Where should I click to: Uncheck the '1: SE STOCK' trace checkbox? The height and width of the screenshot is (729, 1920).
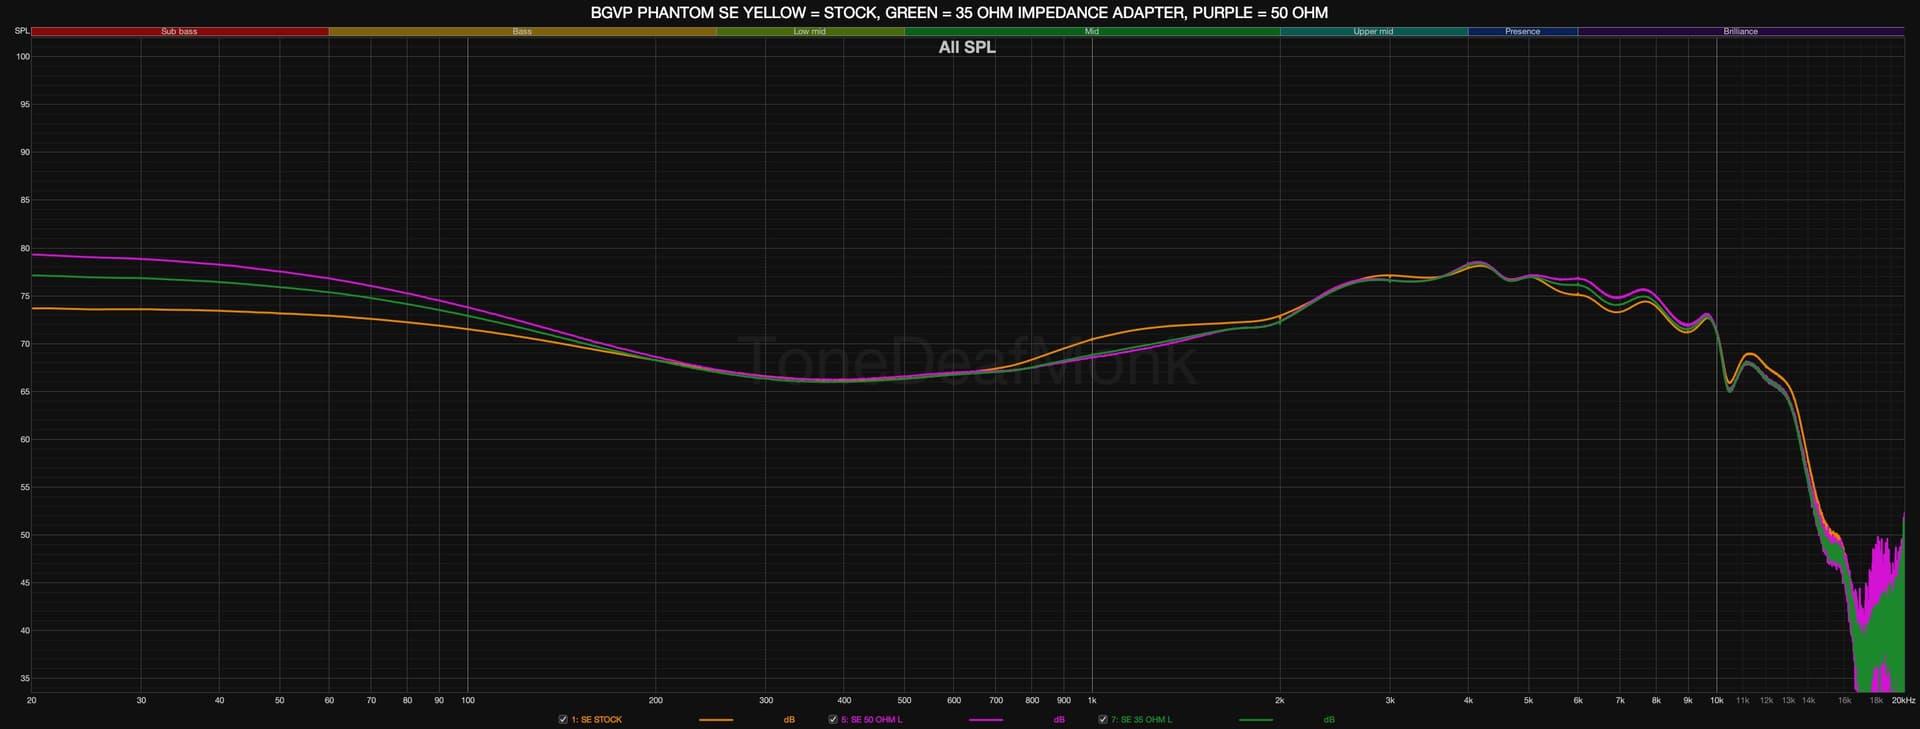(563, 719)
